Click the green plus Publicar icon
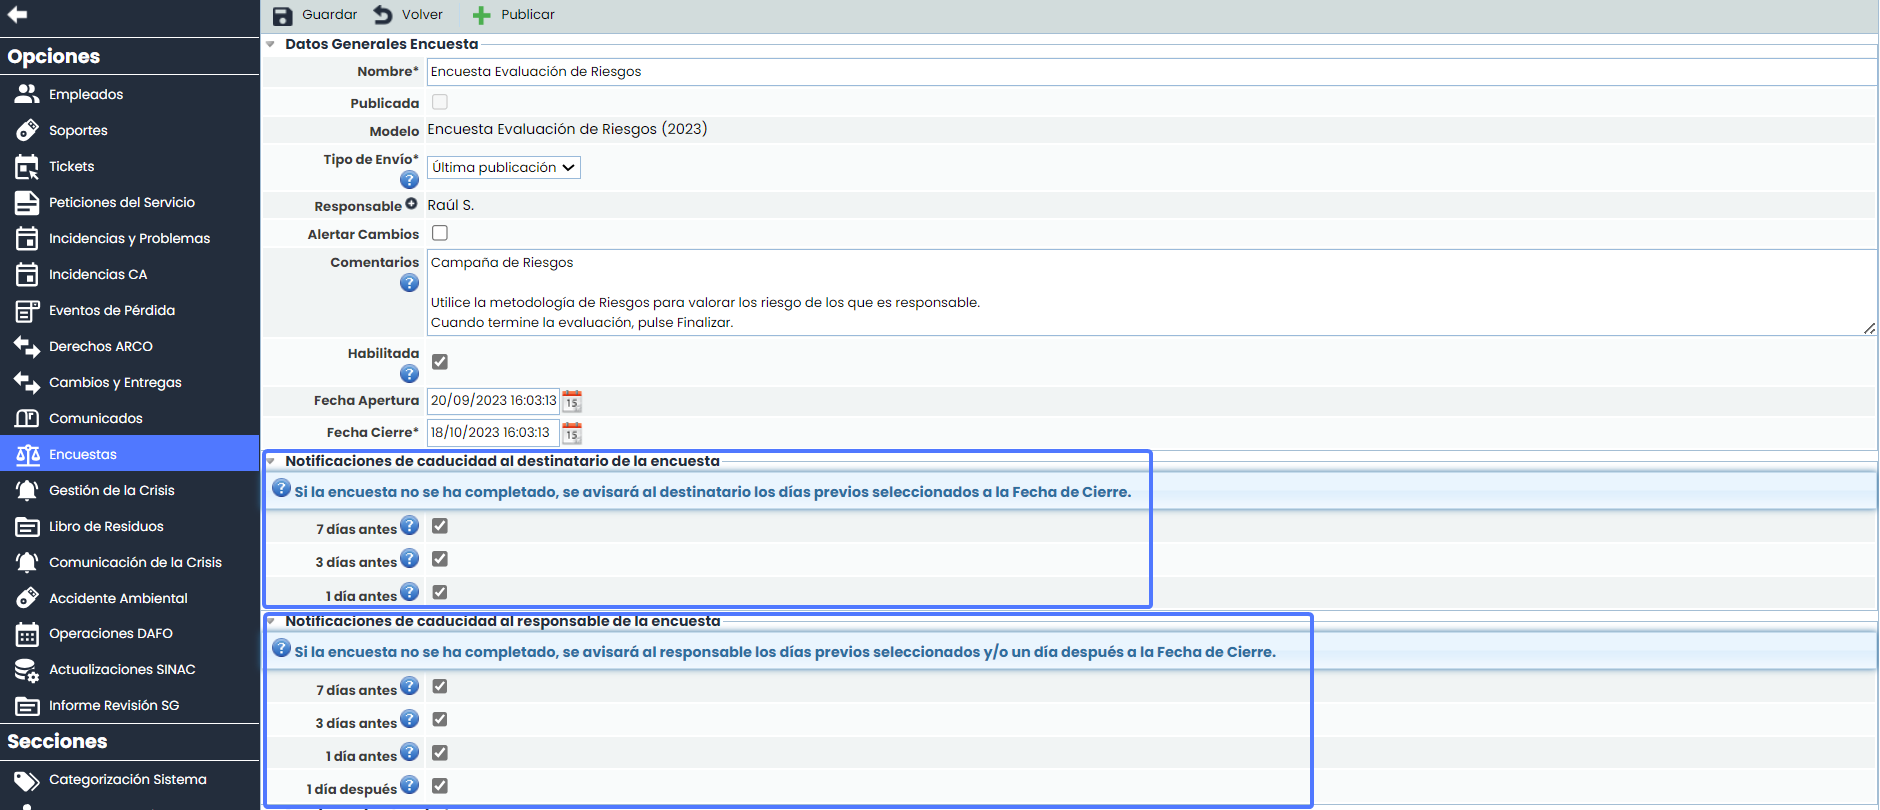 click(x=481, y=15)
